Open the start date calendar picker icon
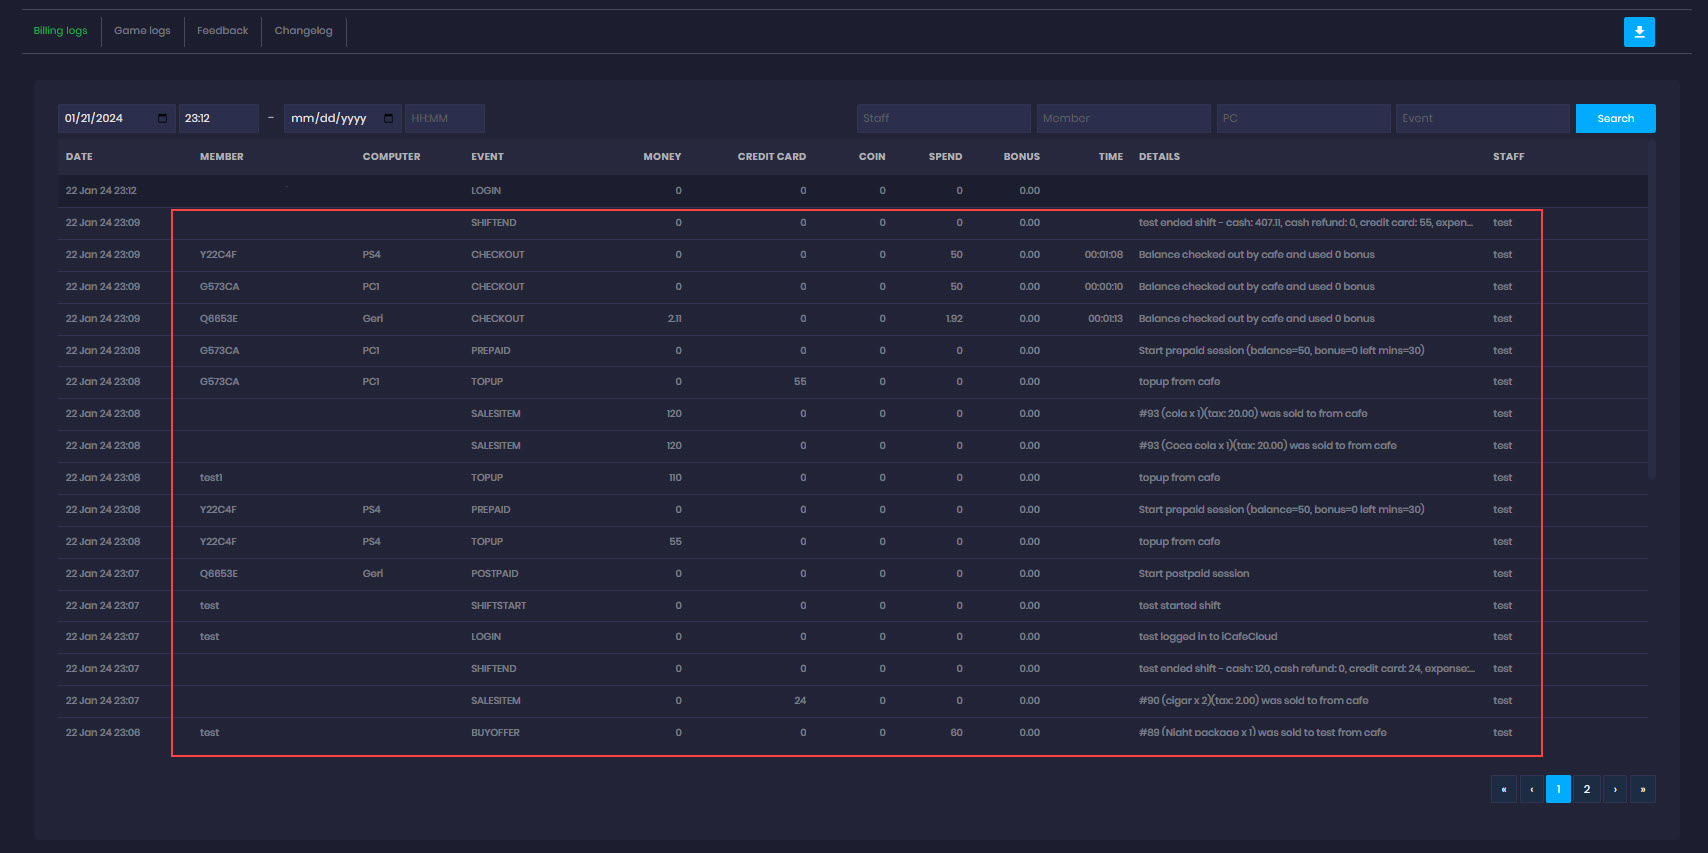1708x853 pixels. (162, 118)
